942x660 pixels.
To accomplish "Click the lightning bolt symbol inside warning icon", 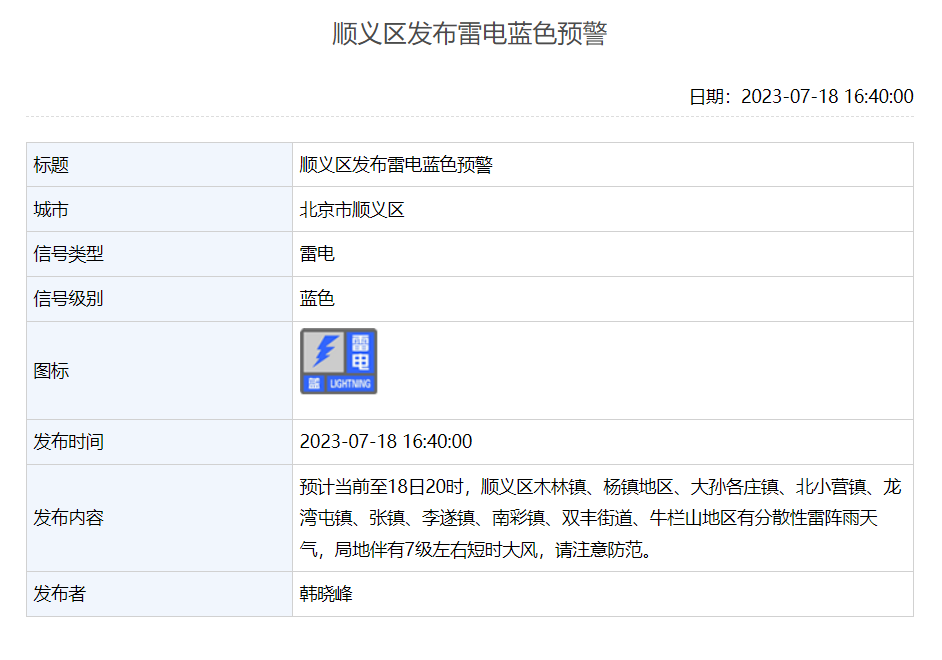I will pyautogui.click(x=324, y=351).
